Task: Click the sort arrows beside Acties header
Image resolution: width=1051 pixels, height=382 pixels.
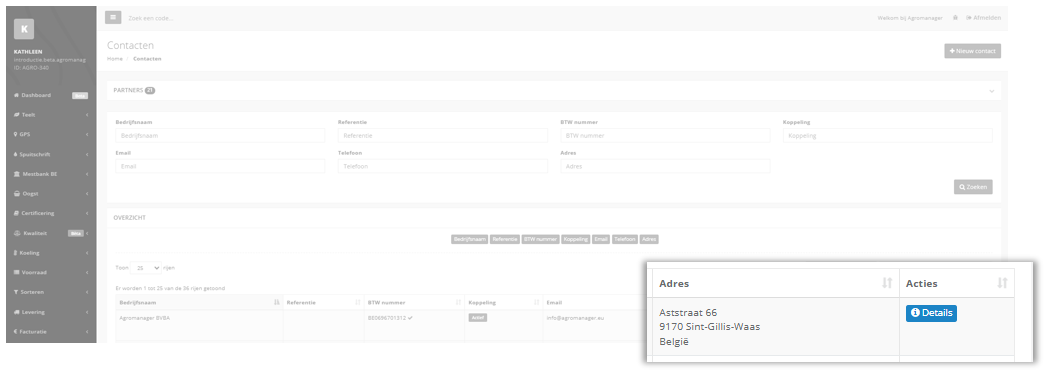Action: pos(1002,283)
